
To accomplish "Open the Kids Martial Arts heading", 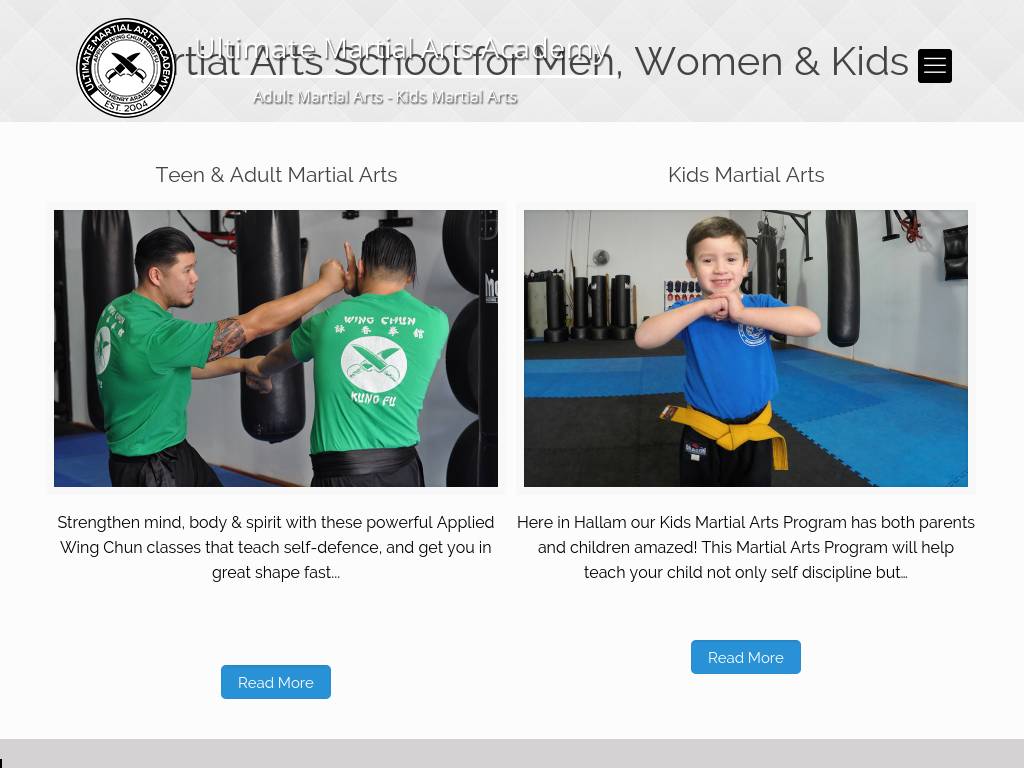I will coord(746,175).
